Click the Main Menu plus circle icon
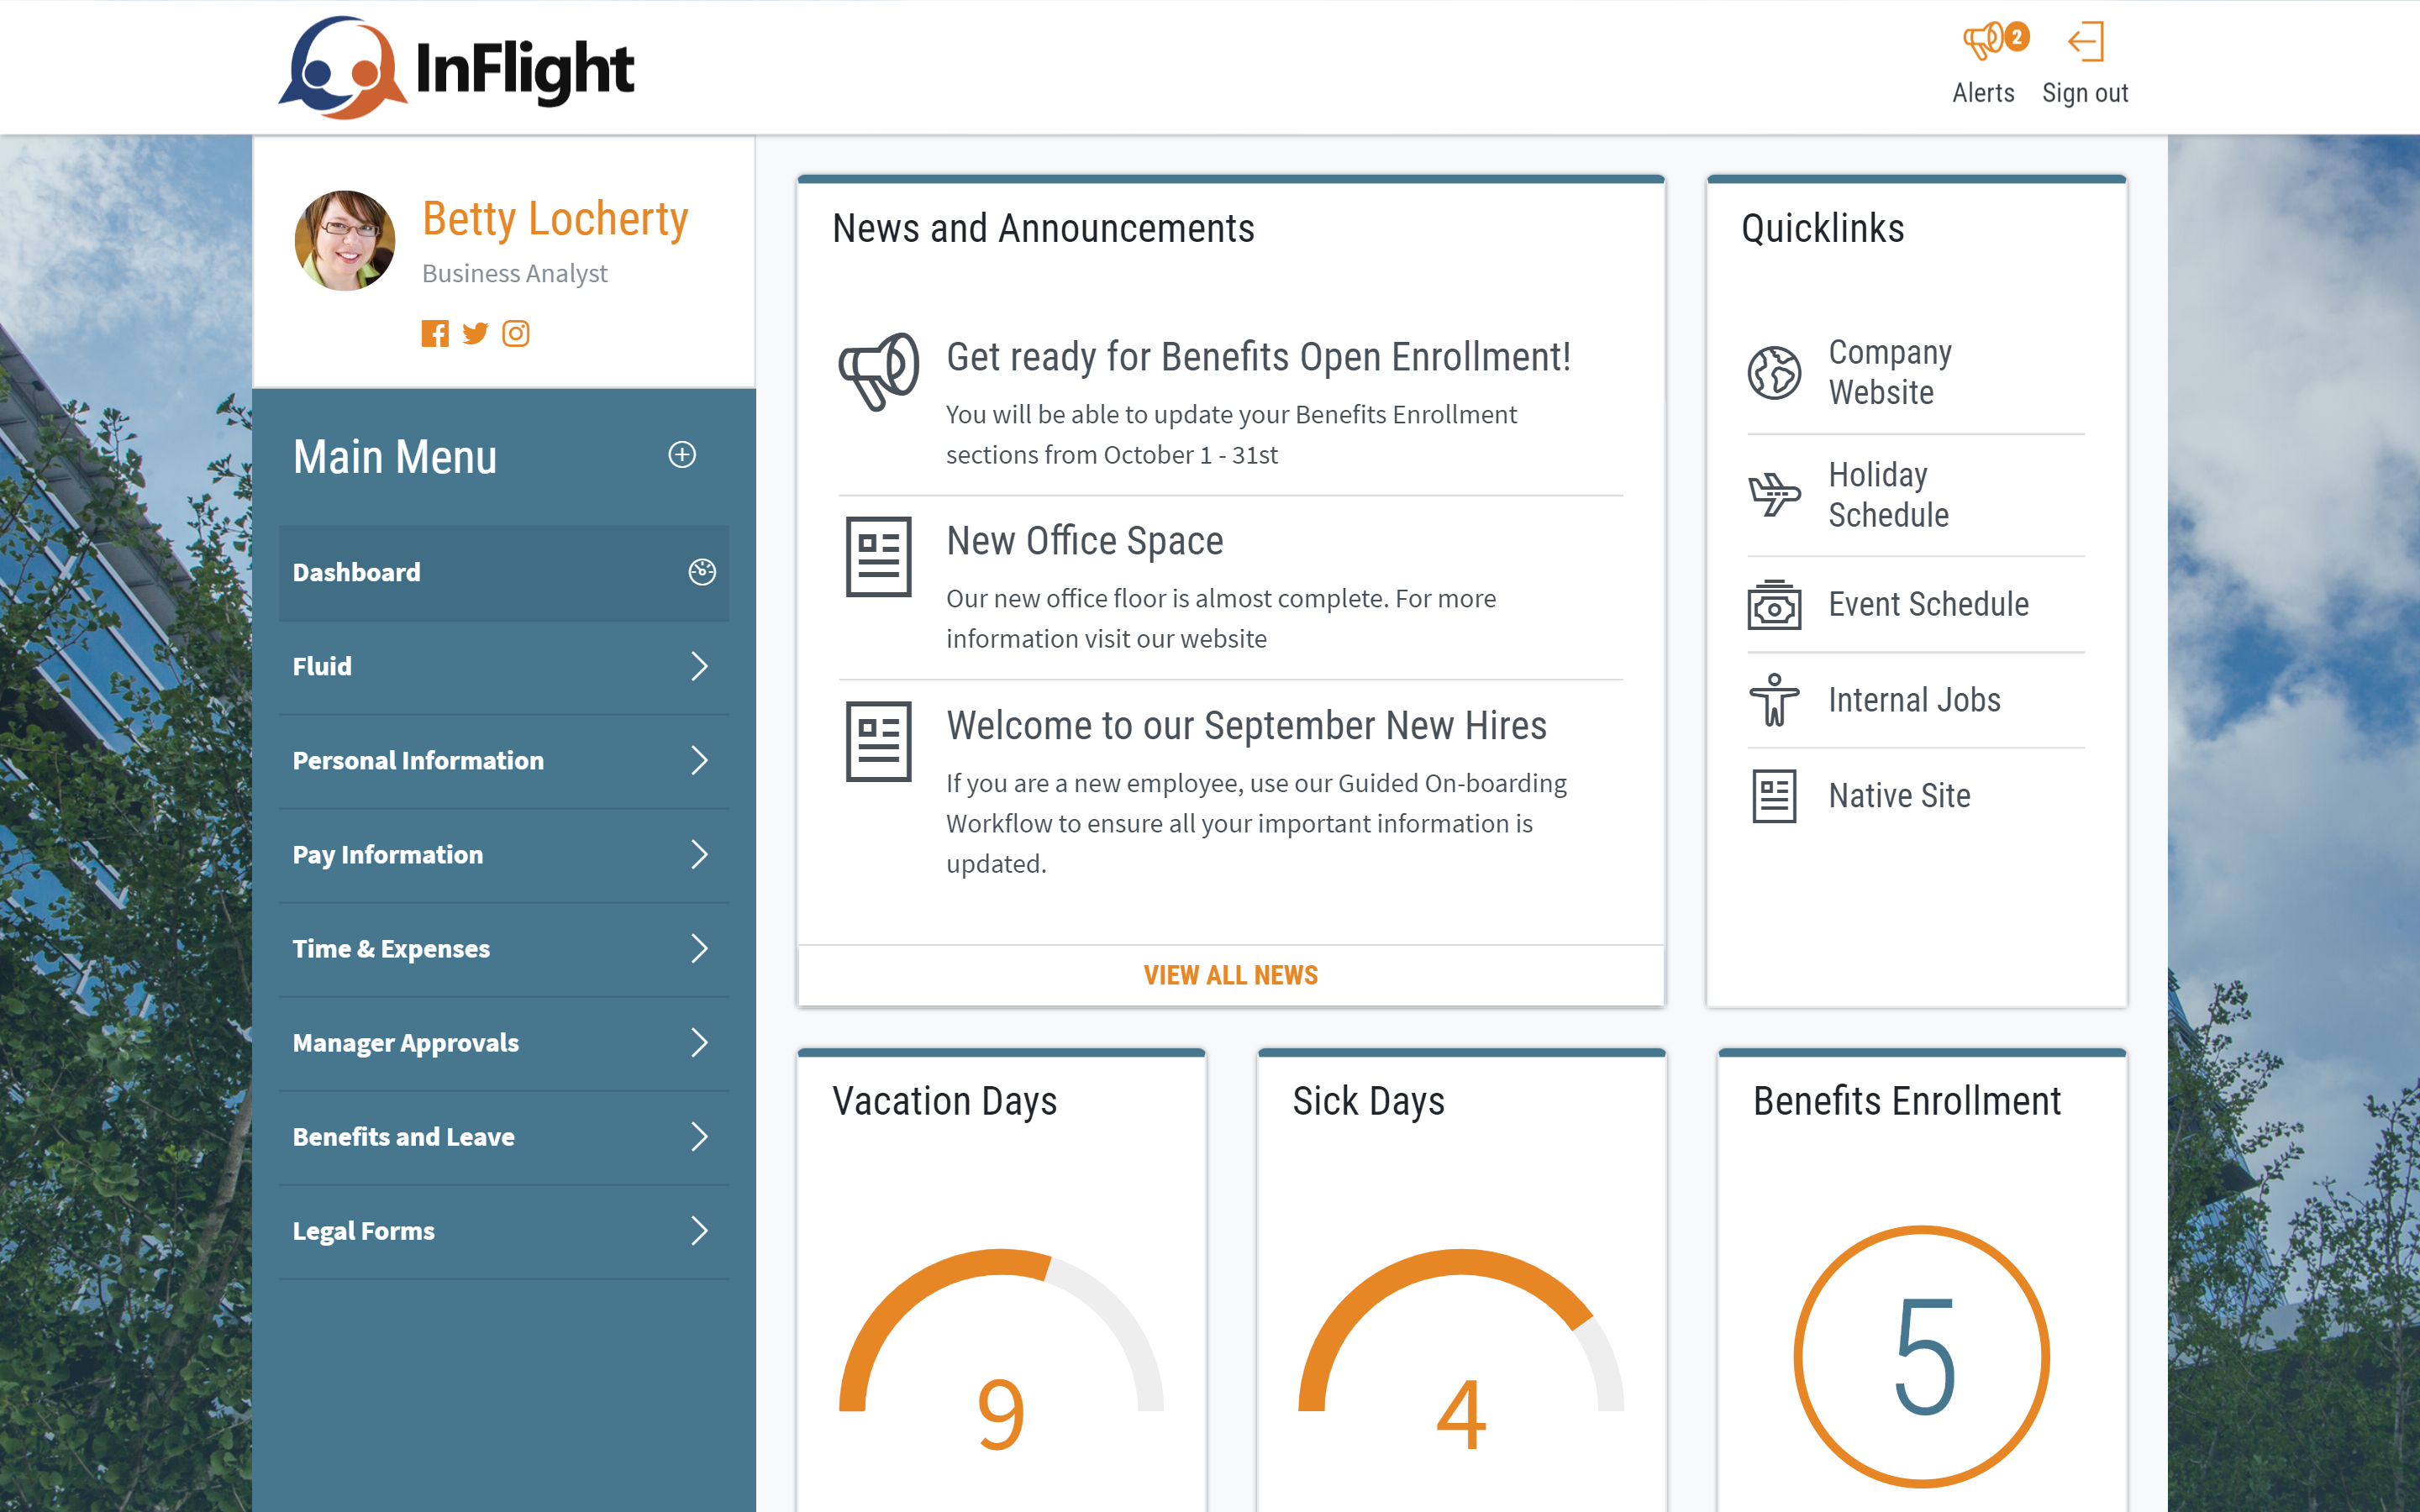2420x1512 pixels. tap(682, 455)
